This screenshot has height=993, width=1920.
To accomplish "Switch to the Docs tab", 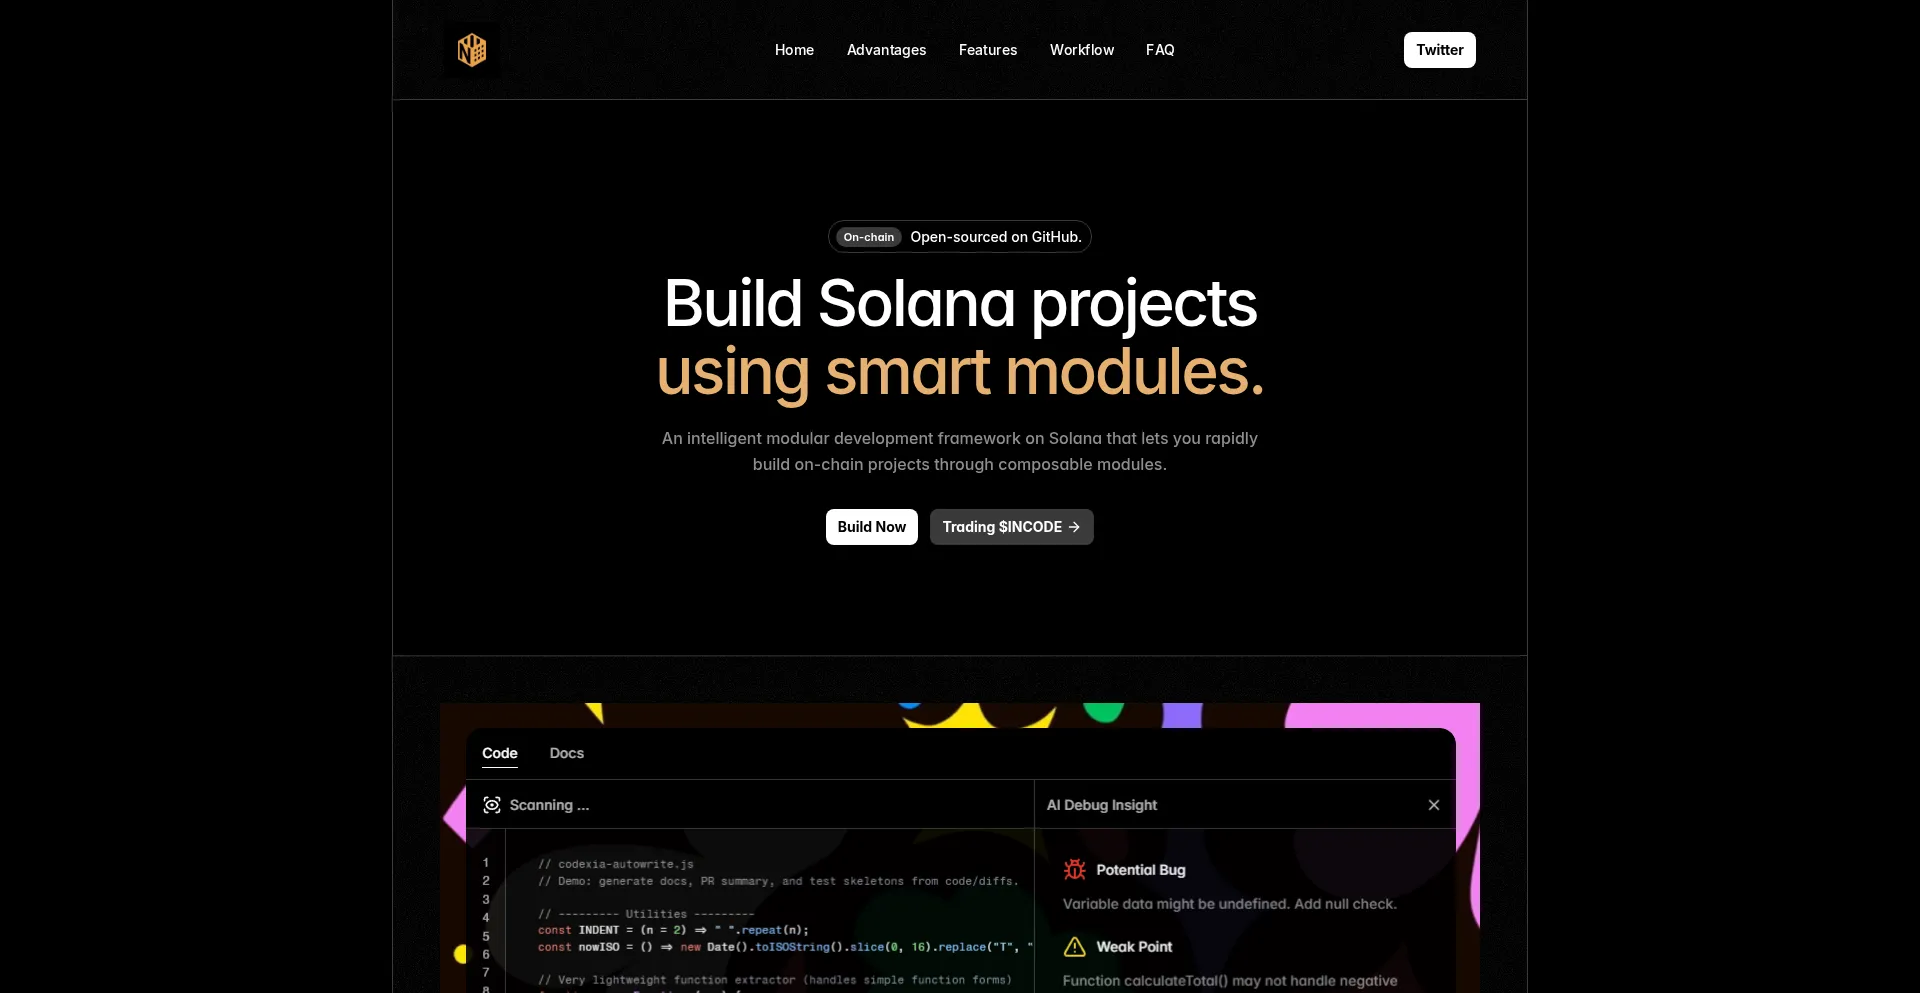I will 567,753.
